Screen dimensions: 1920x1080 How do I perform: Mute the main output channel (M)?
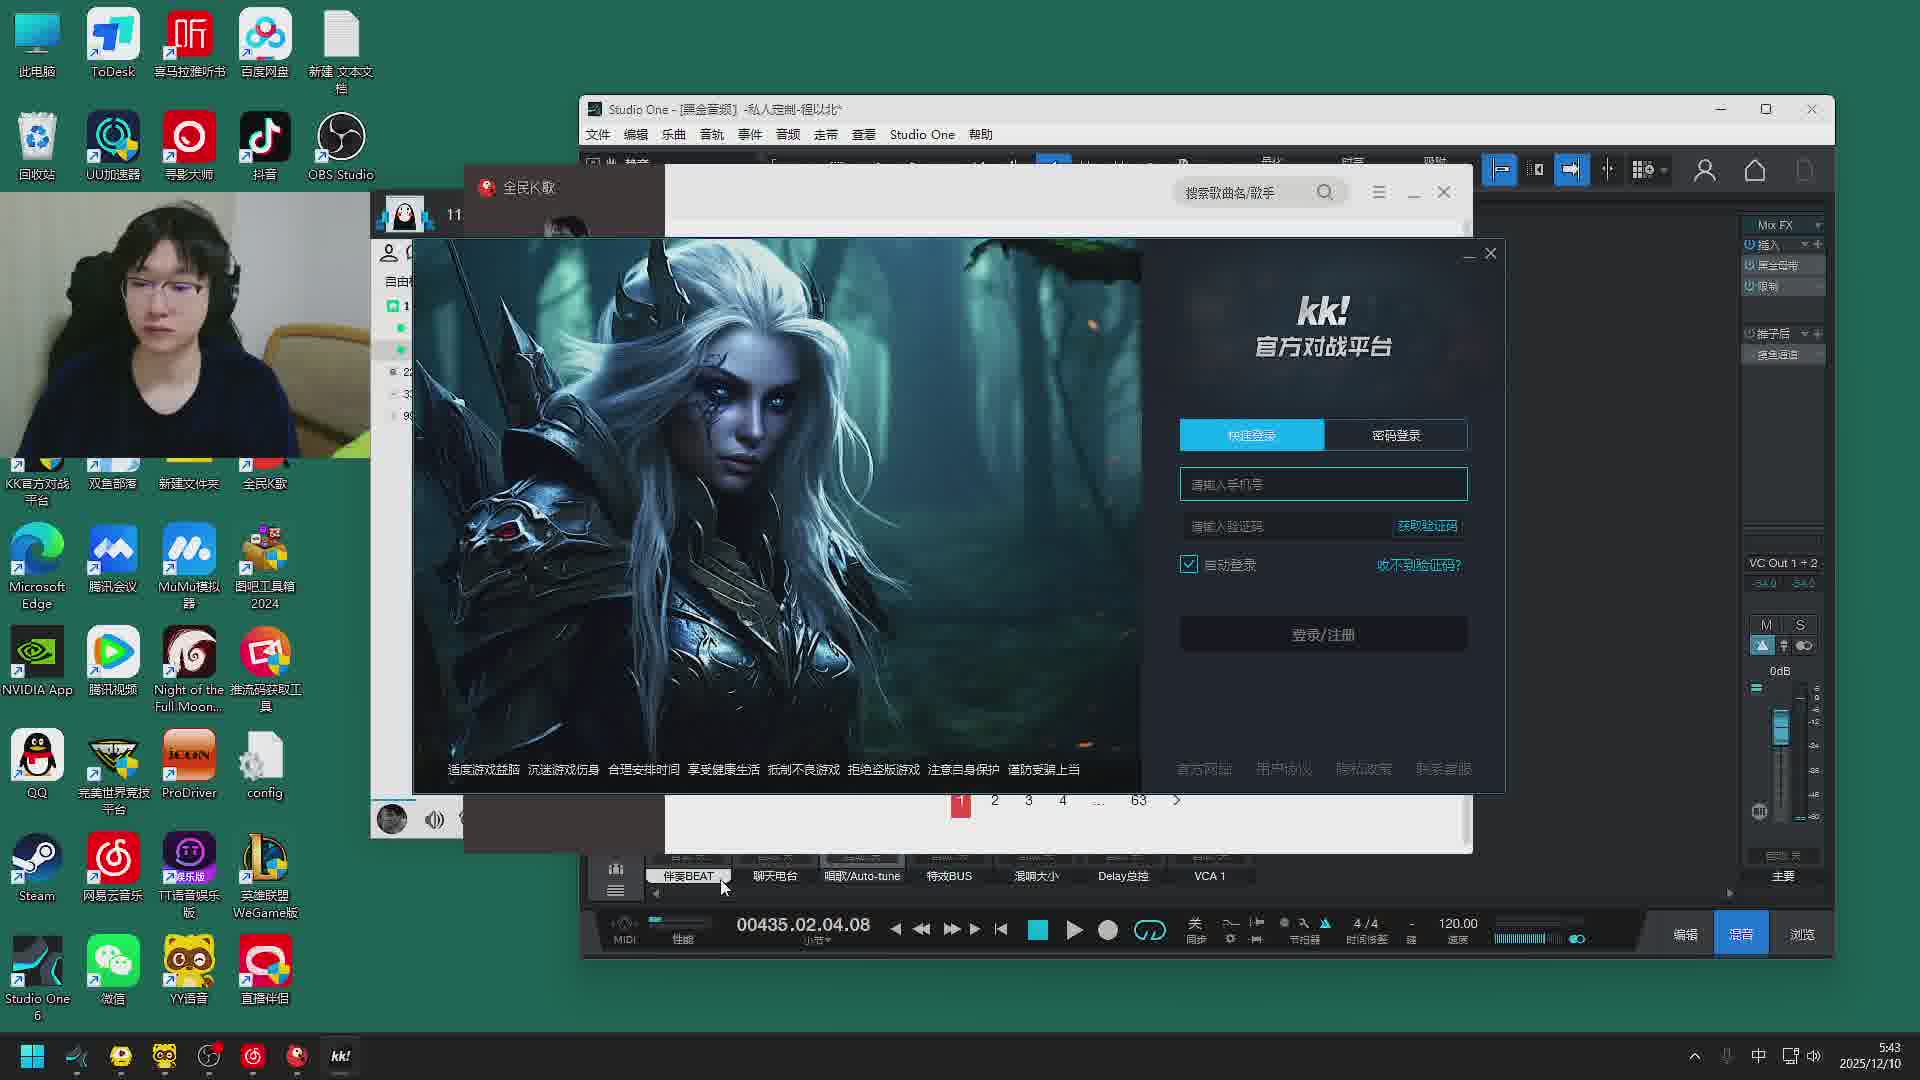(x=1766, y=625)
